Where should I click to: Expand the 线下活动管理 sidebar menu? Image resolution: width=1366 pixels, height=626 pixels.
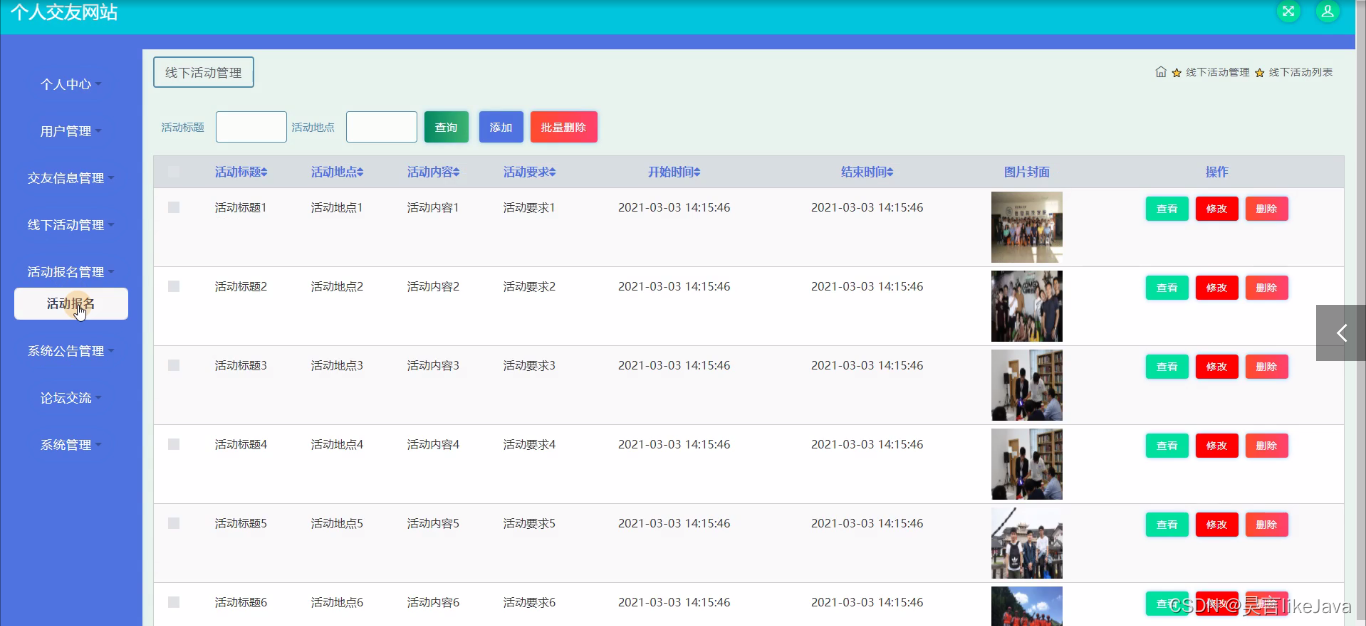pyautogui.click(x=71, y=225)
